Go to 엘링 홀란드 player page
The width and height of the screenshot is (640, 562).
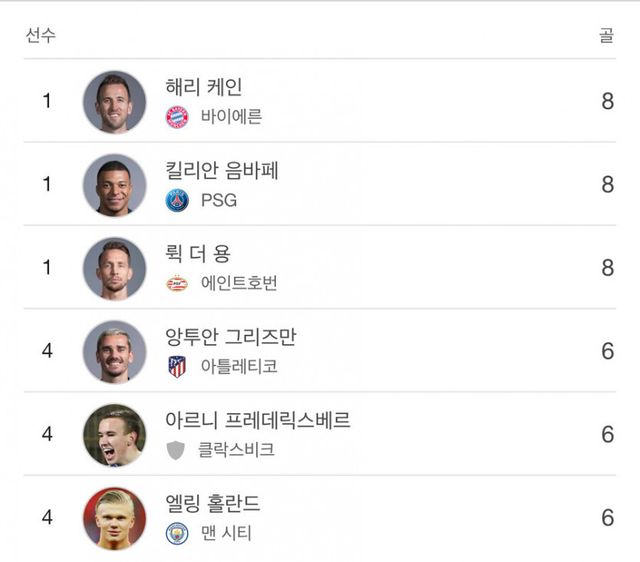[x=213, y=504]
